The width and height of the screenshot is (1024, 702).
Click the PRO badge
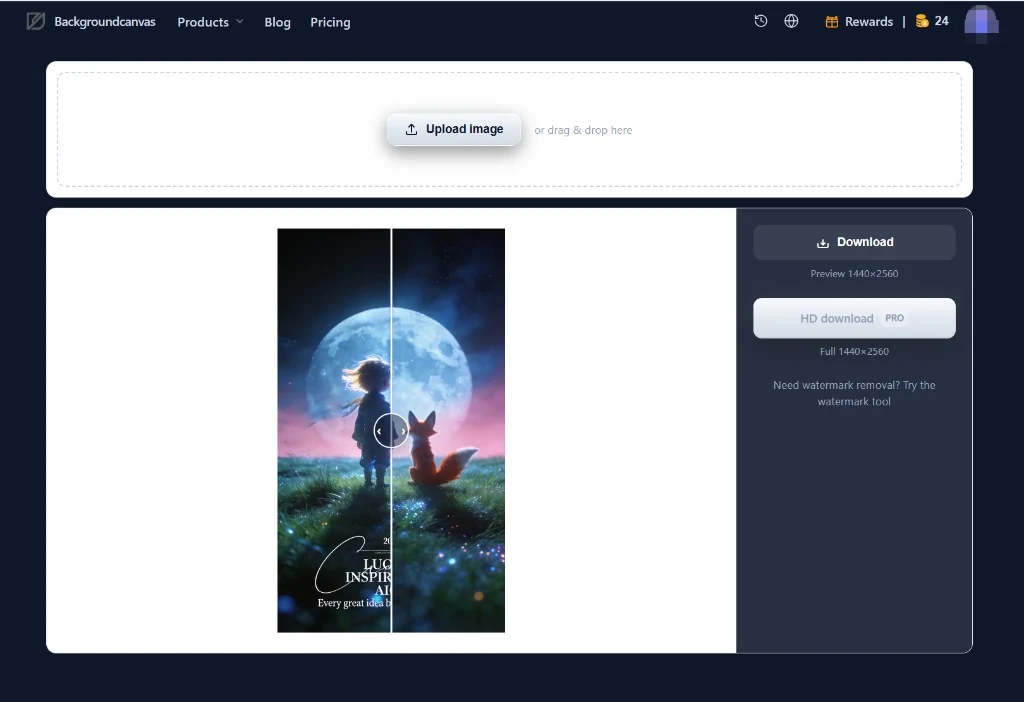click(895, 318)
